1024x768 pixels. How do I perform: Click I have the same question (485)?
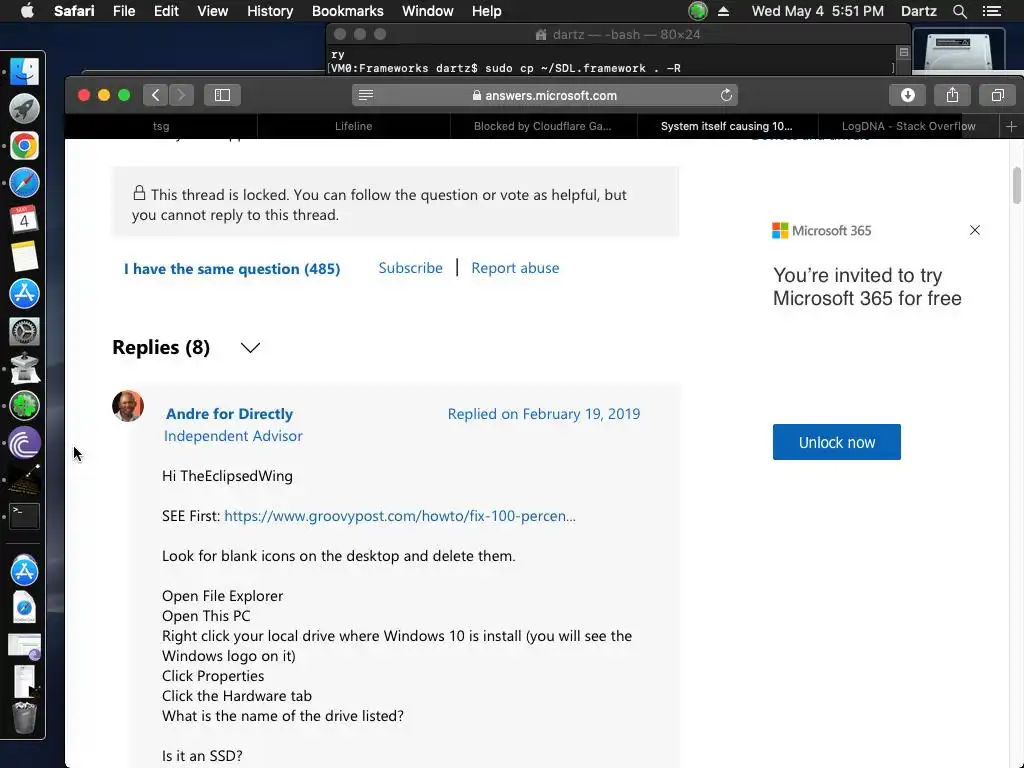click(x=232, y=268)
